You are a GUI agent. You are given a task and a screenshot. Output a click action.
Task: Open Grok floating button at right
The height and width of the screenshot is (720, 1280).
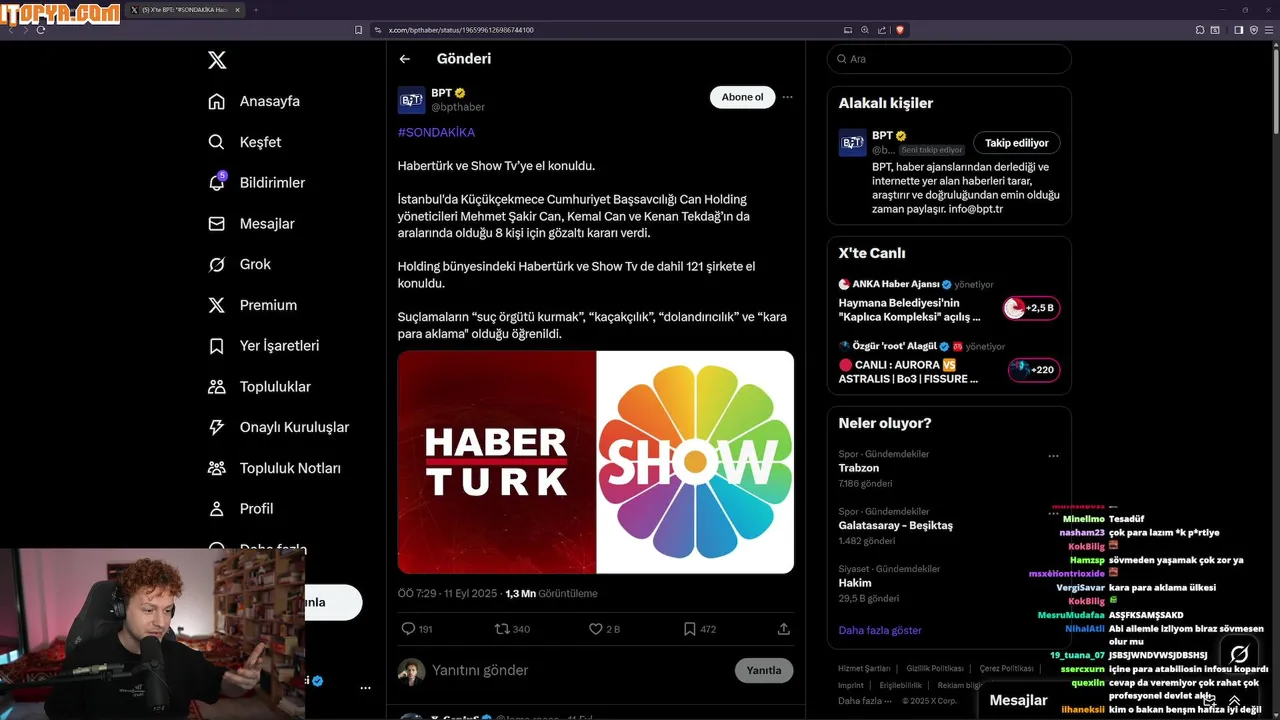coord(1239,655)
